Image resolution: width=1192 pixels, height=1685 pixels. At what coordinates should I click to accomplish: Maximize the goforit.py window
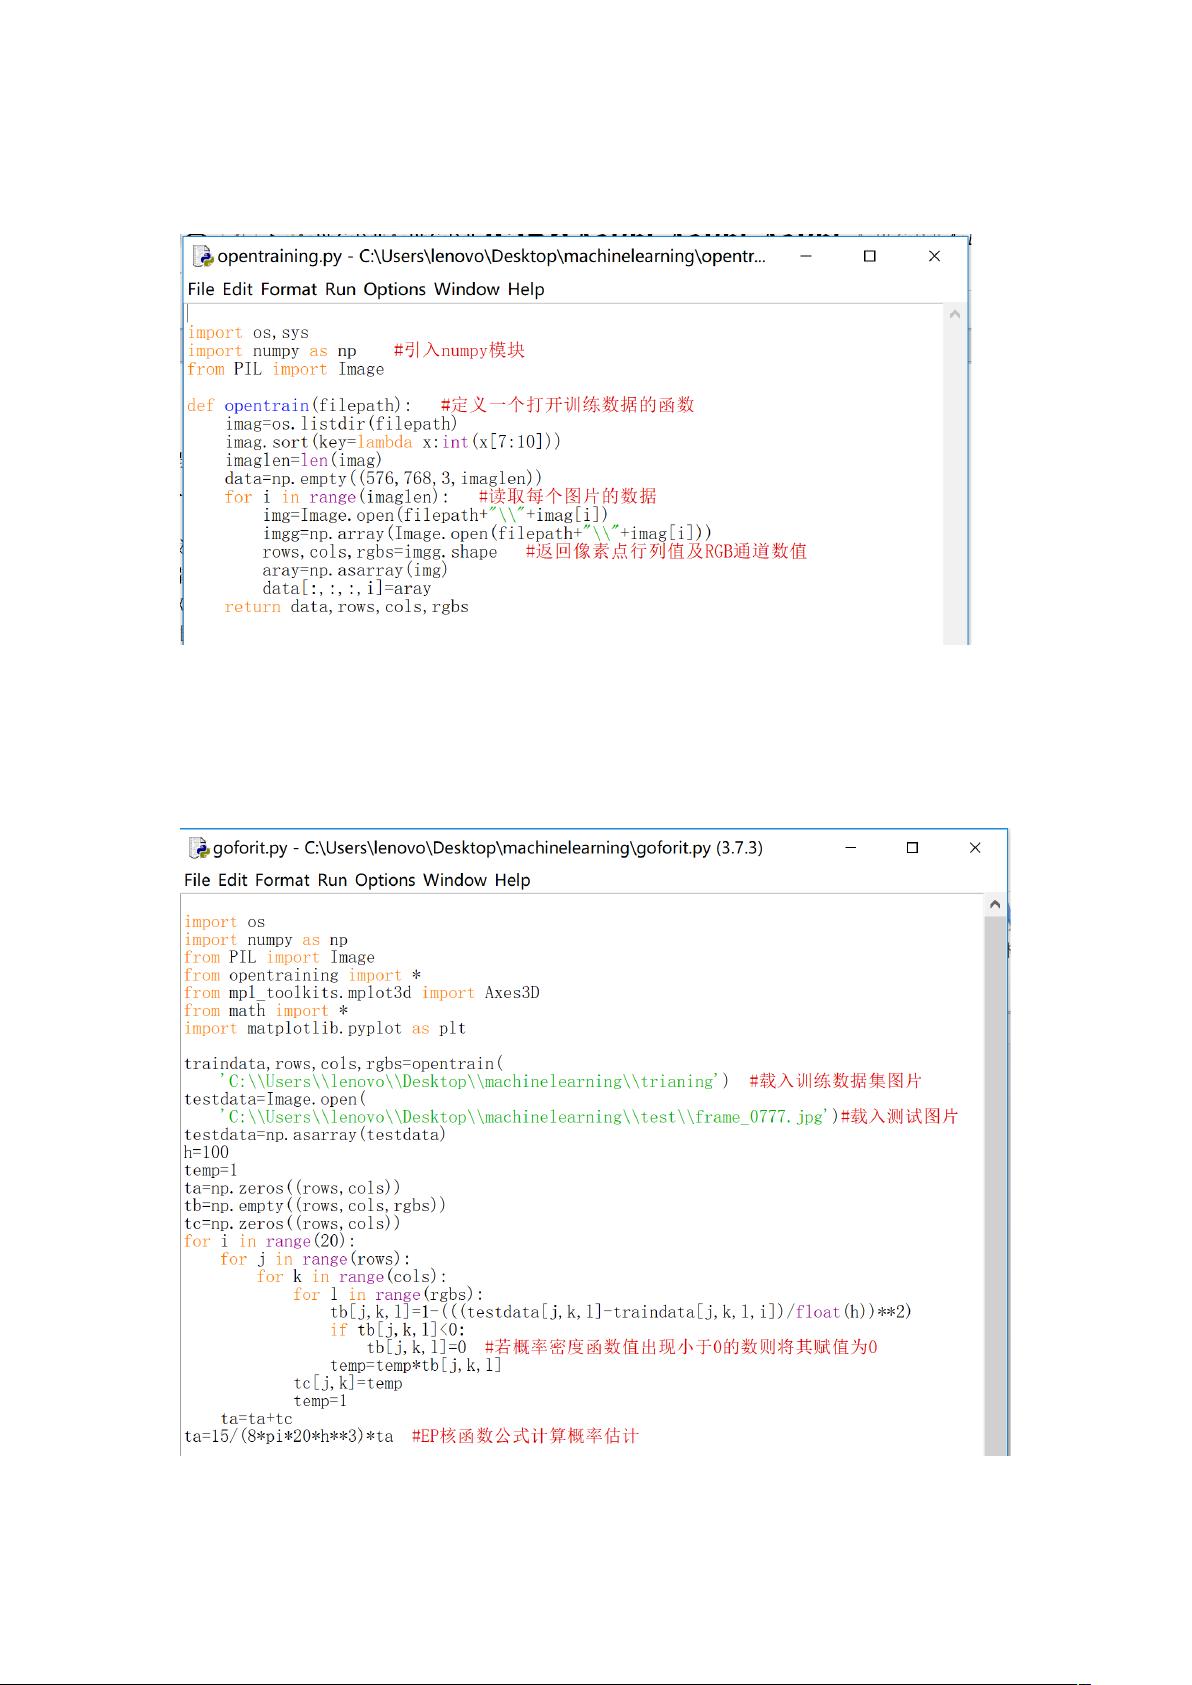912,847
